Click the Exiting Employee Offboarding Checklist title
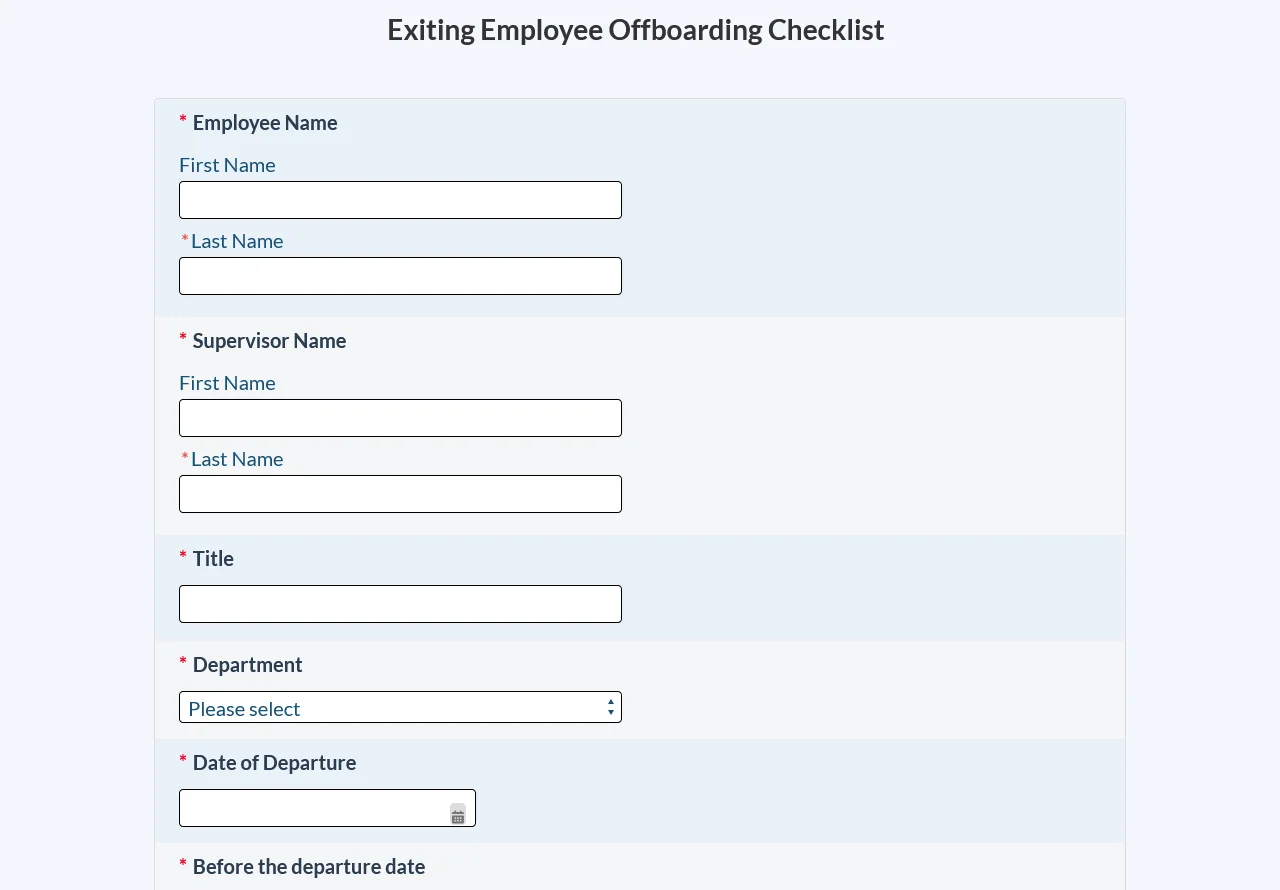 [635, 29]
